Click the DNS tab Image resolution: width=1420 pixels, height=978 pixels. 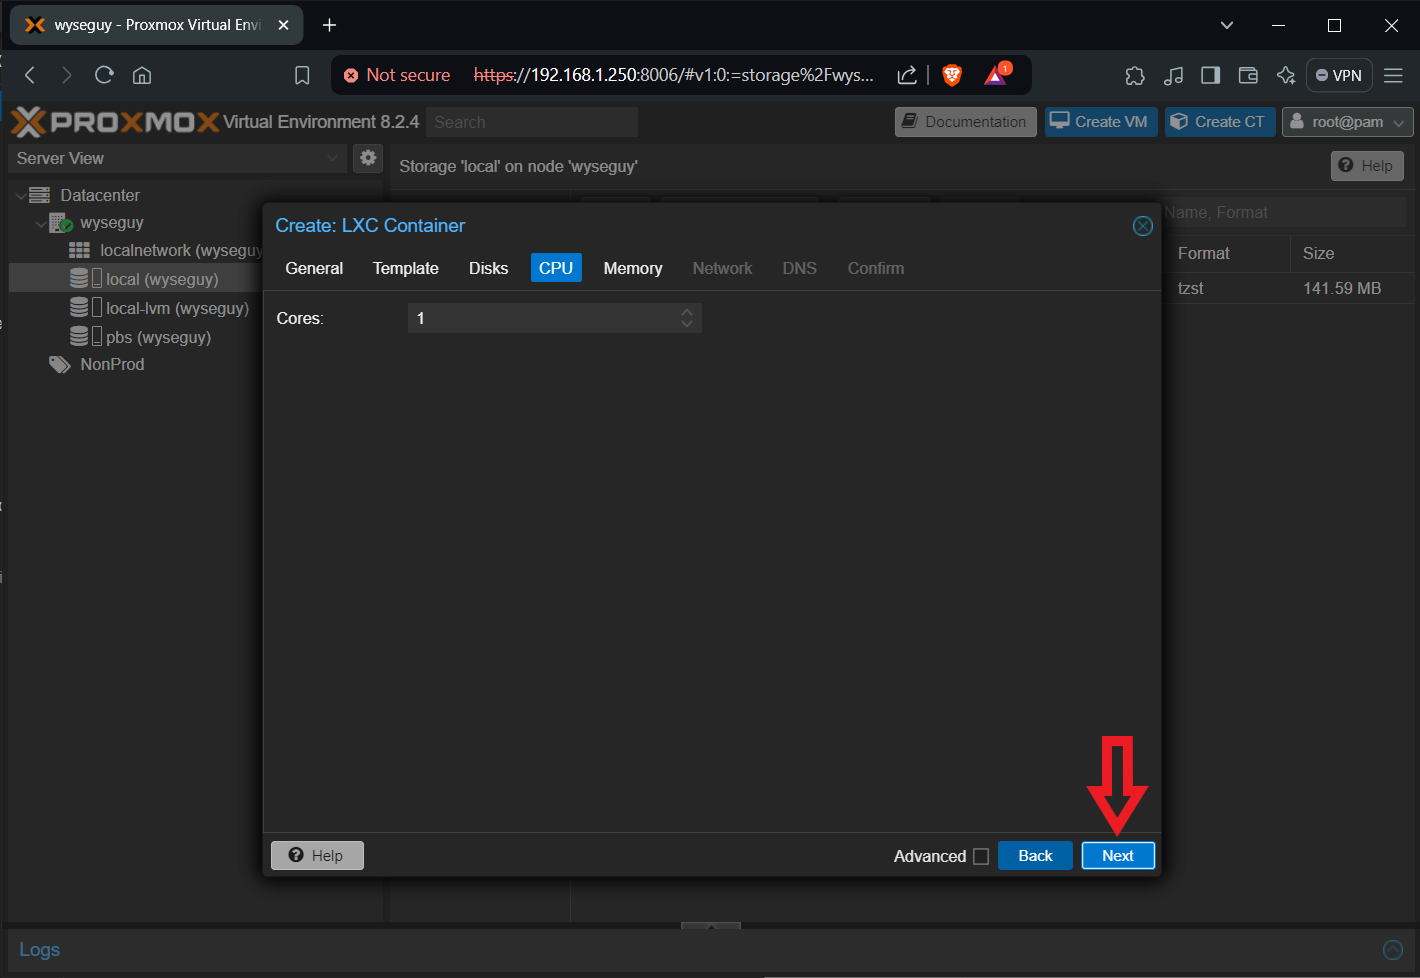(799, 268)
